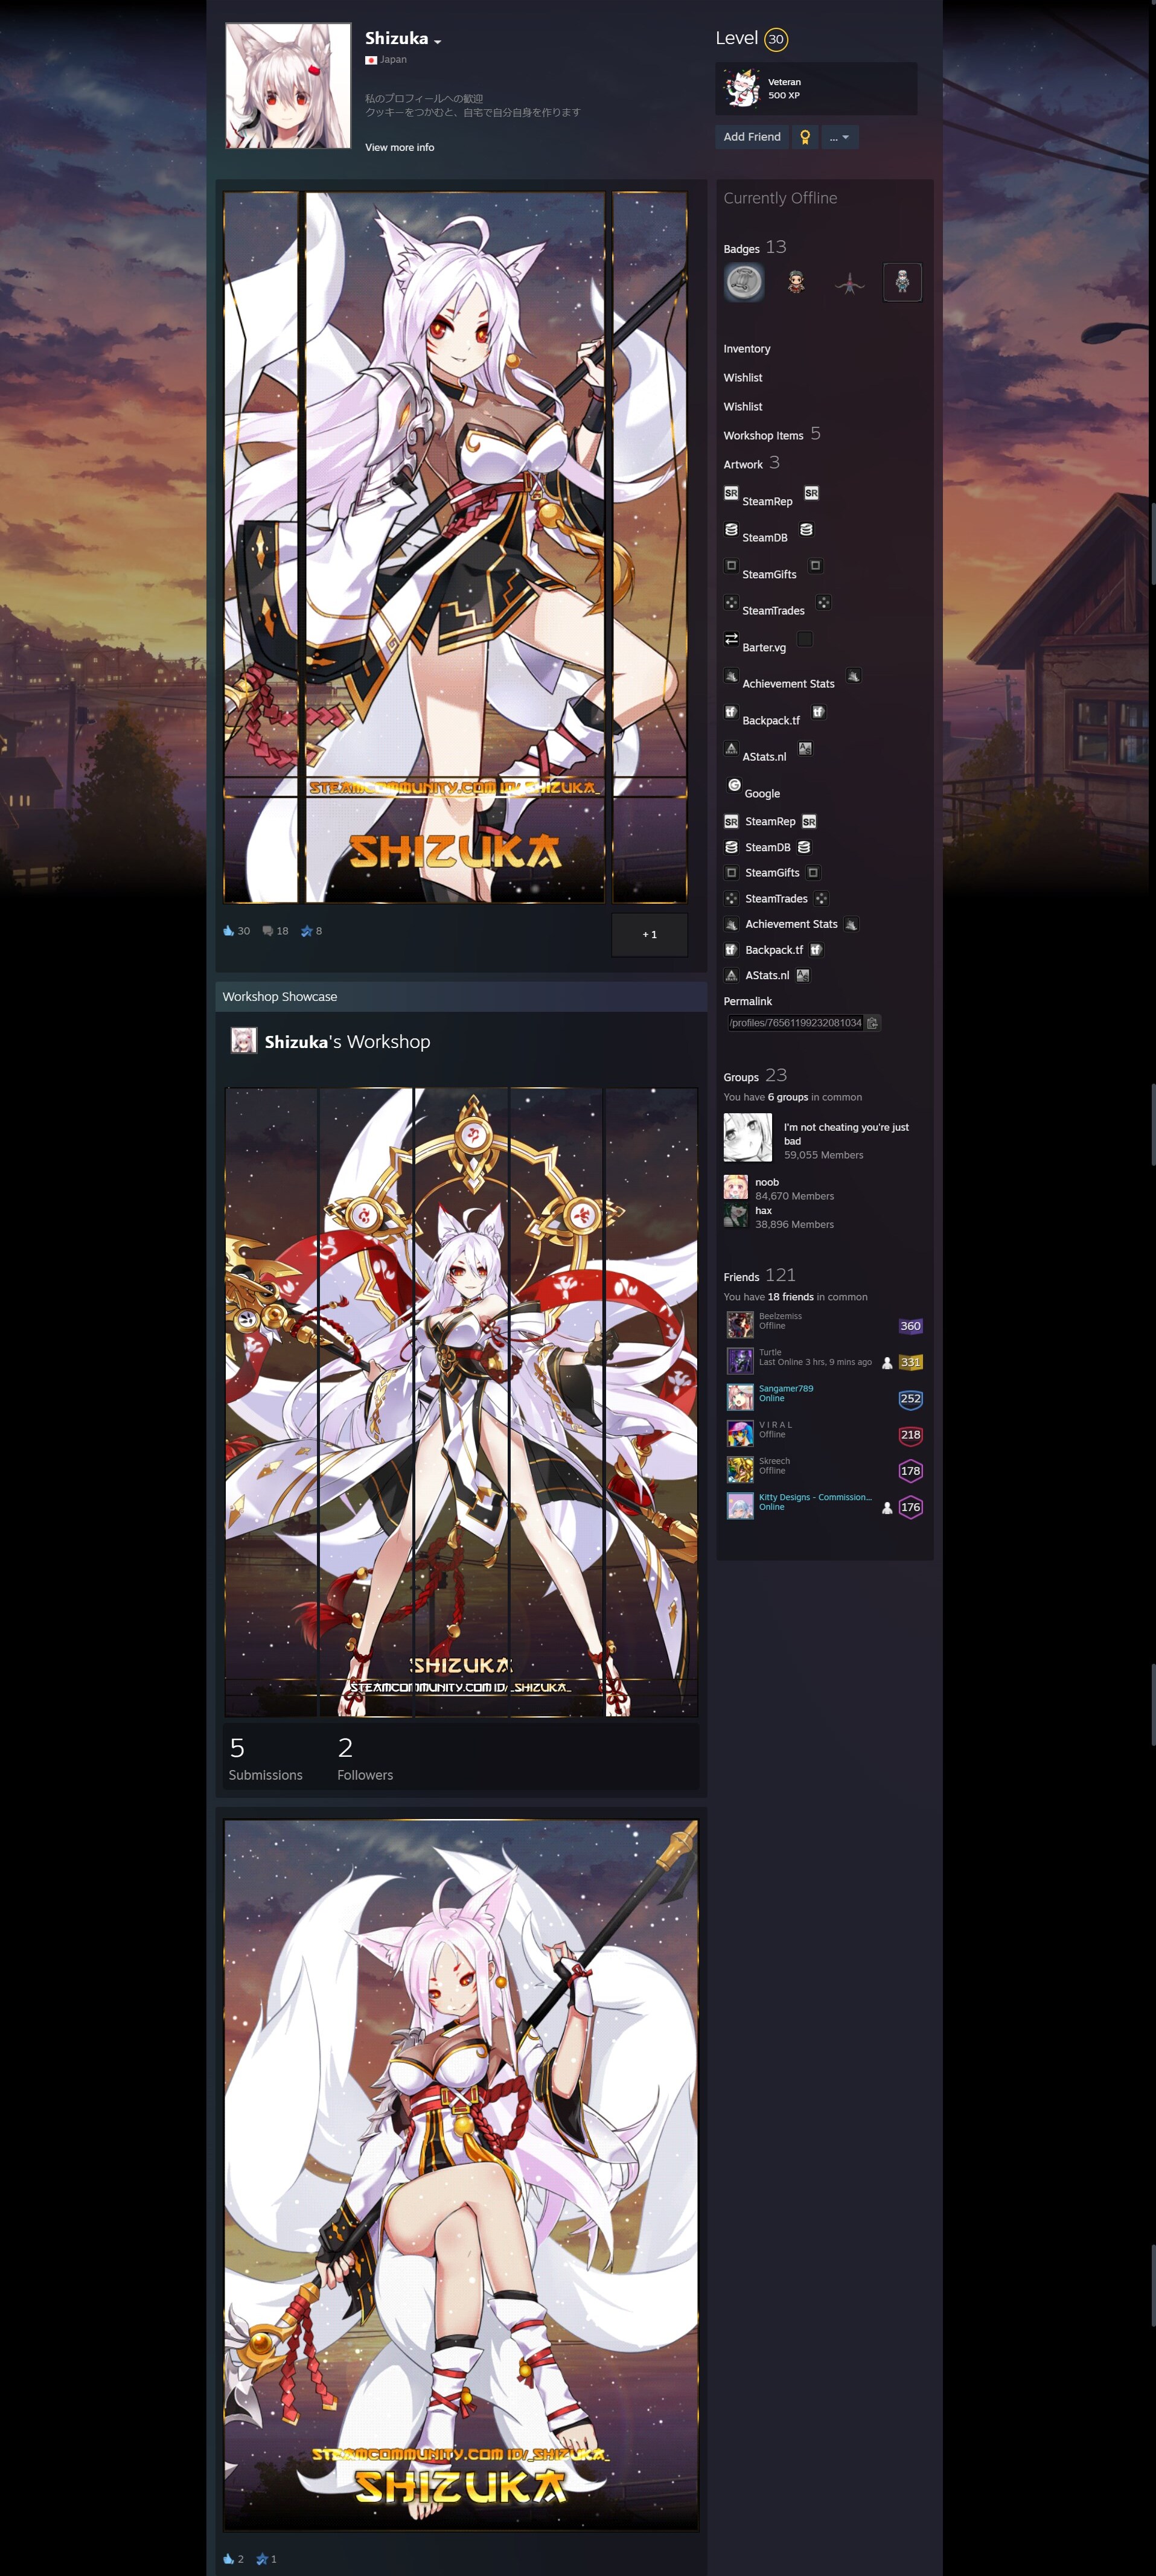Click the thumbs-up icon showing 2
Screen dimensions: 1156x2576
point(228,2559)
